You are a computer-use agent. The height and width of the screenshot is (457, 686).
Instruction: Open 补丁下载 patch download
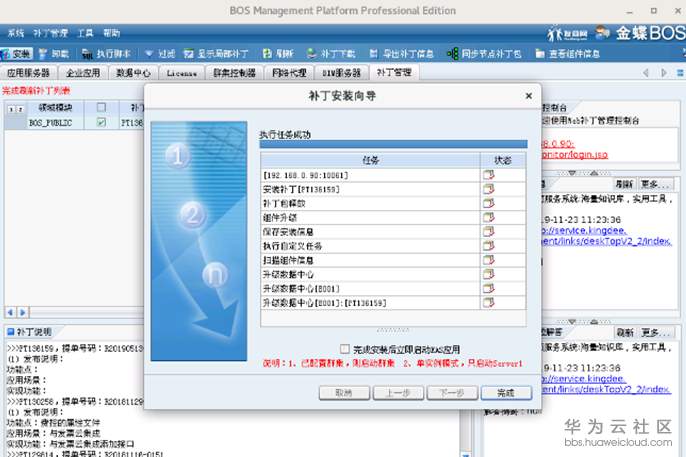click(312, 54)
